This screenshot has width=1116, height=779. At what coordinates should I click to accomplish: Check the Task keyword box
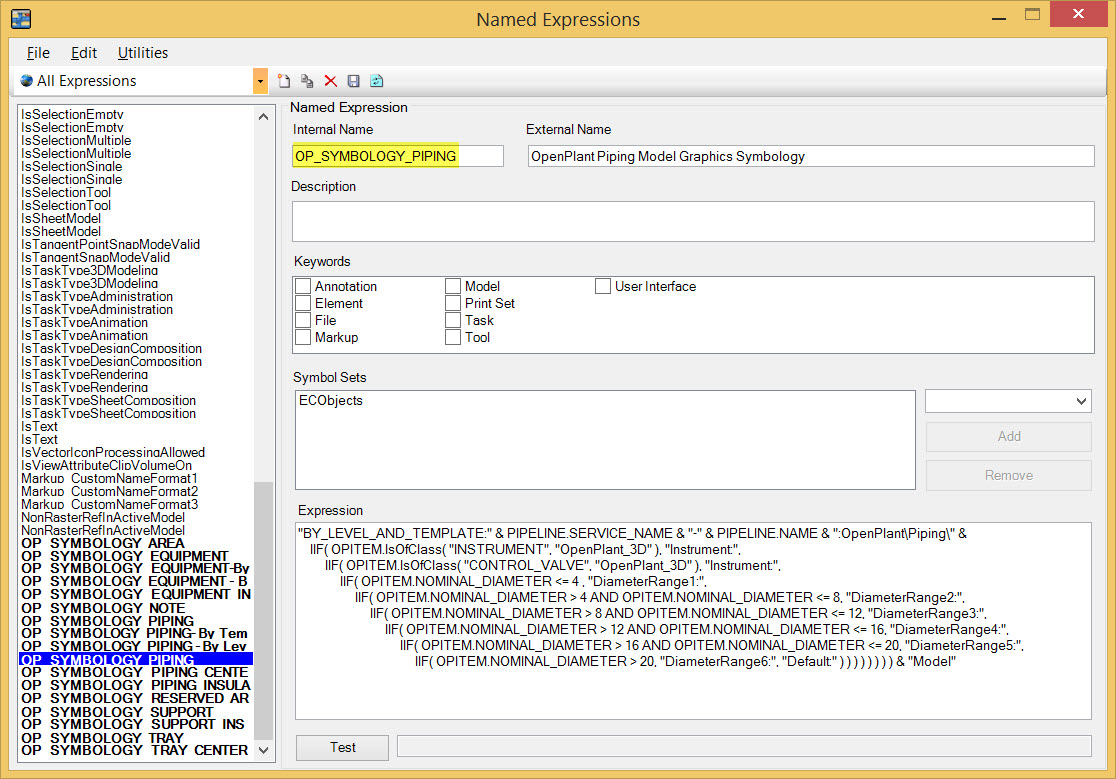(453, 320)
